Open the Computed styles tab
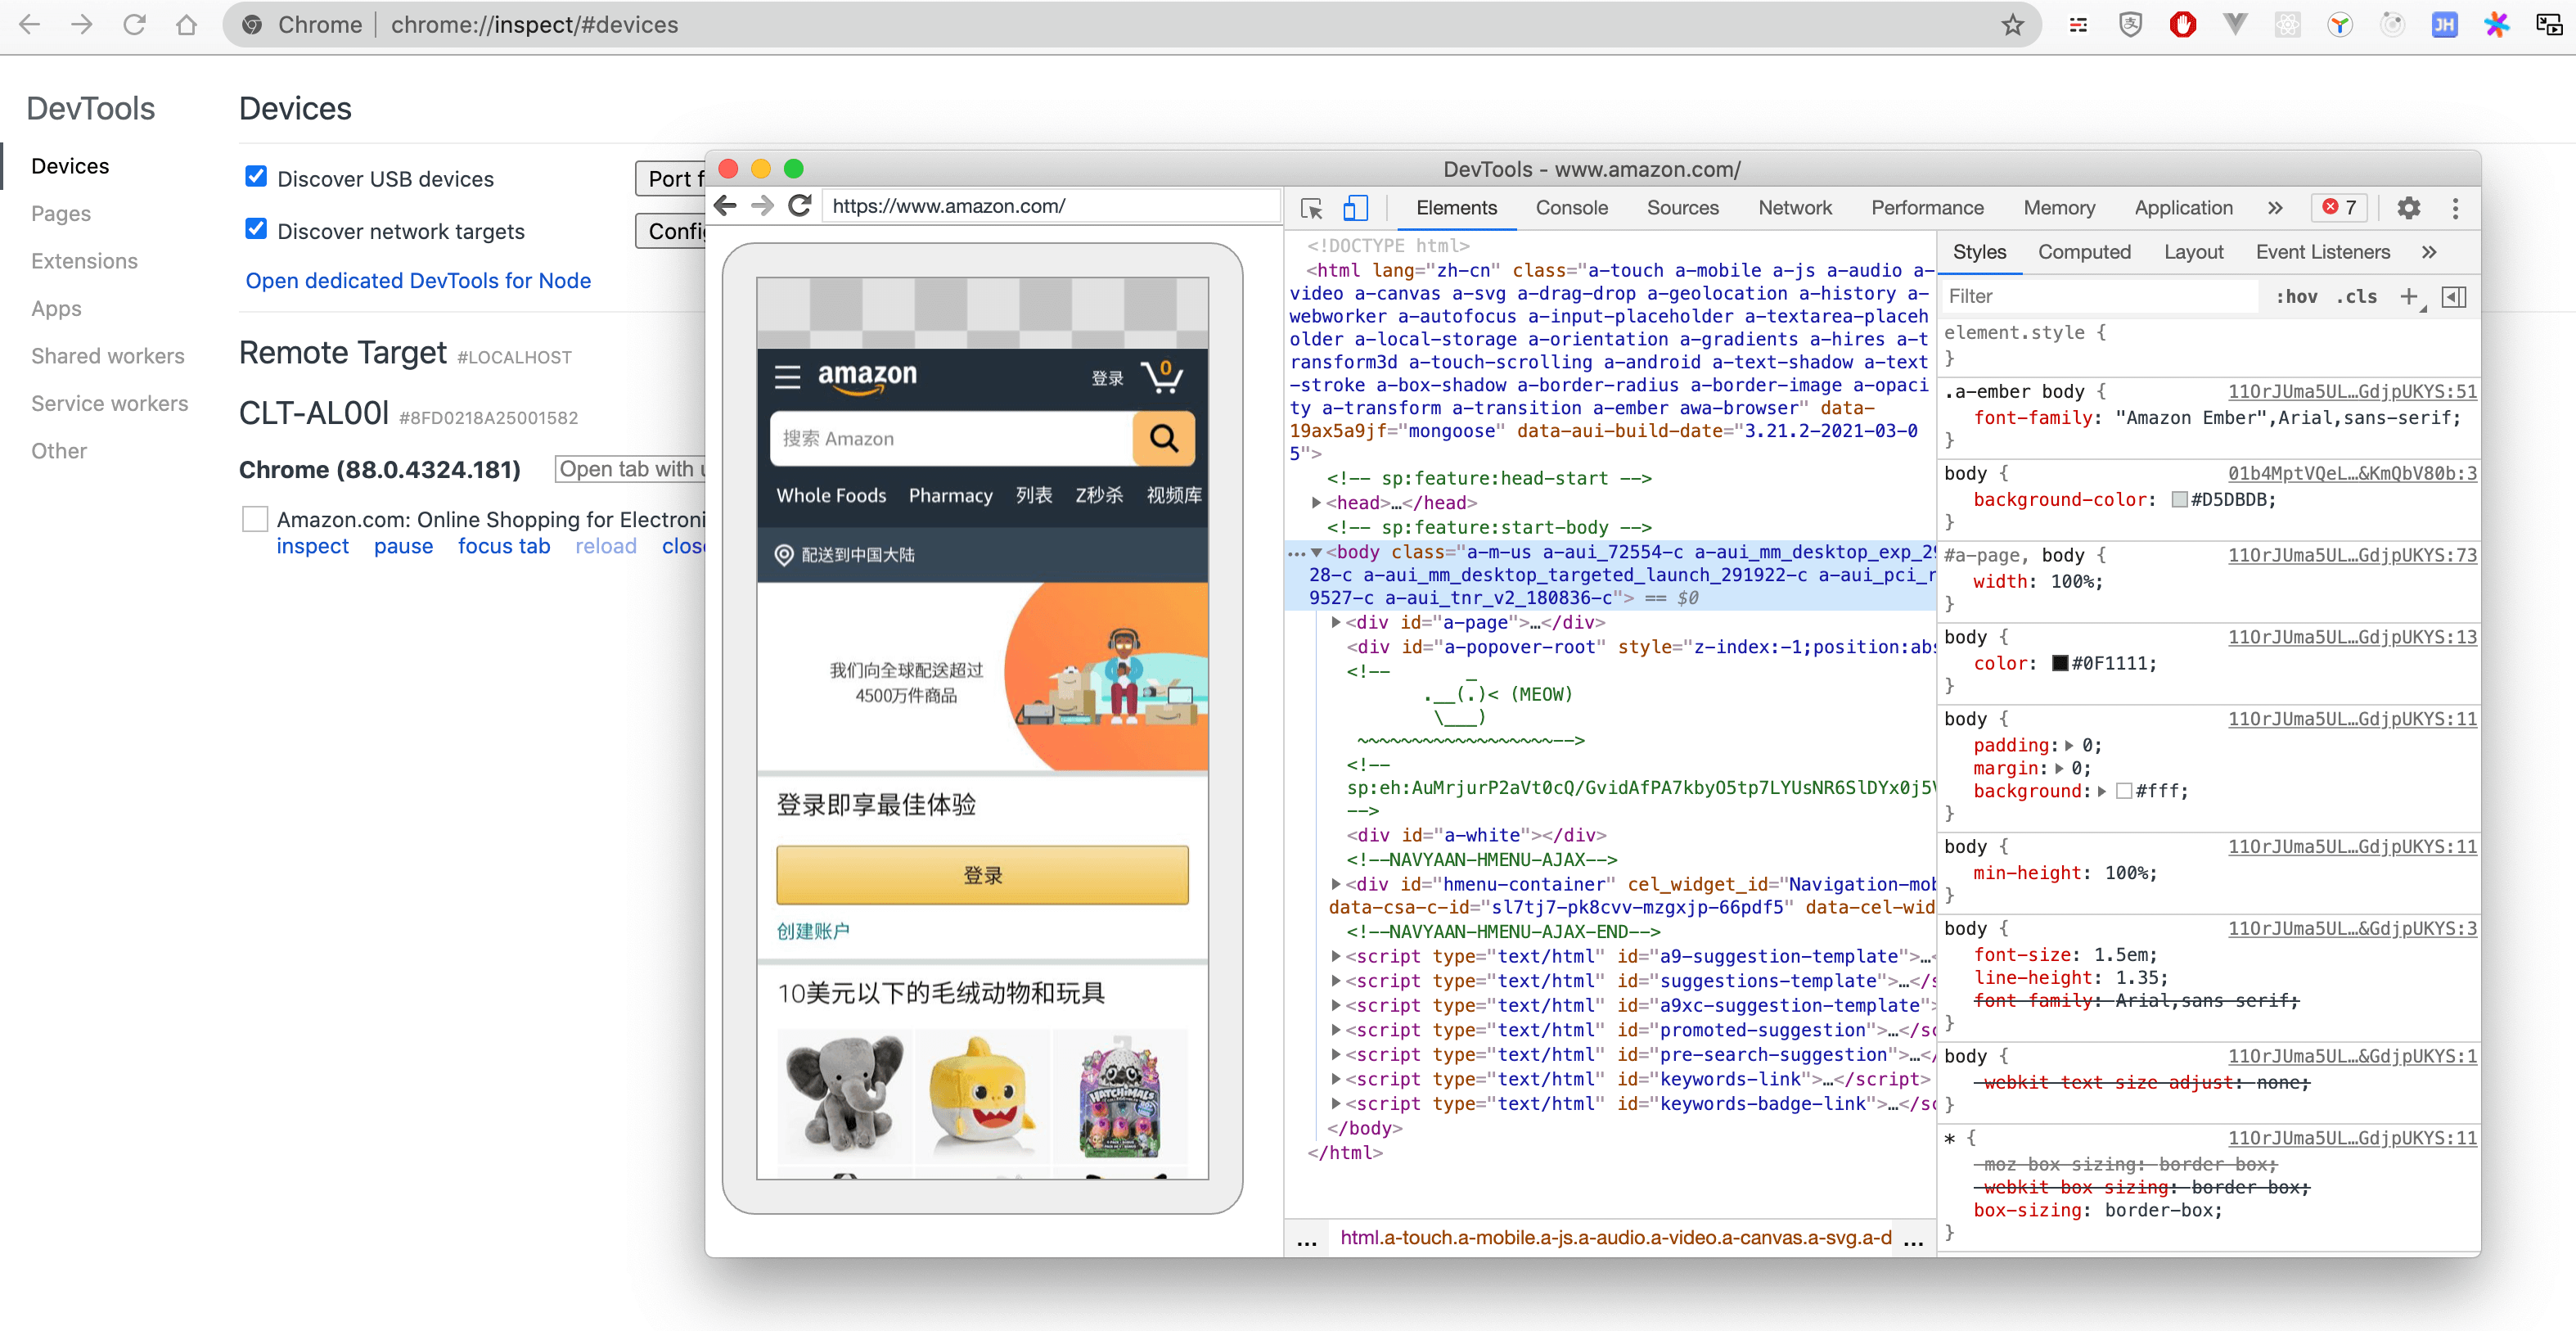 2084,250
